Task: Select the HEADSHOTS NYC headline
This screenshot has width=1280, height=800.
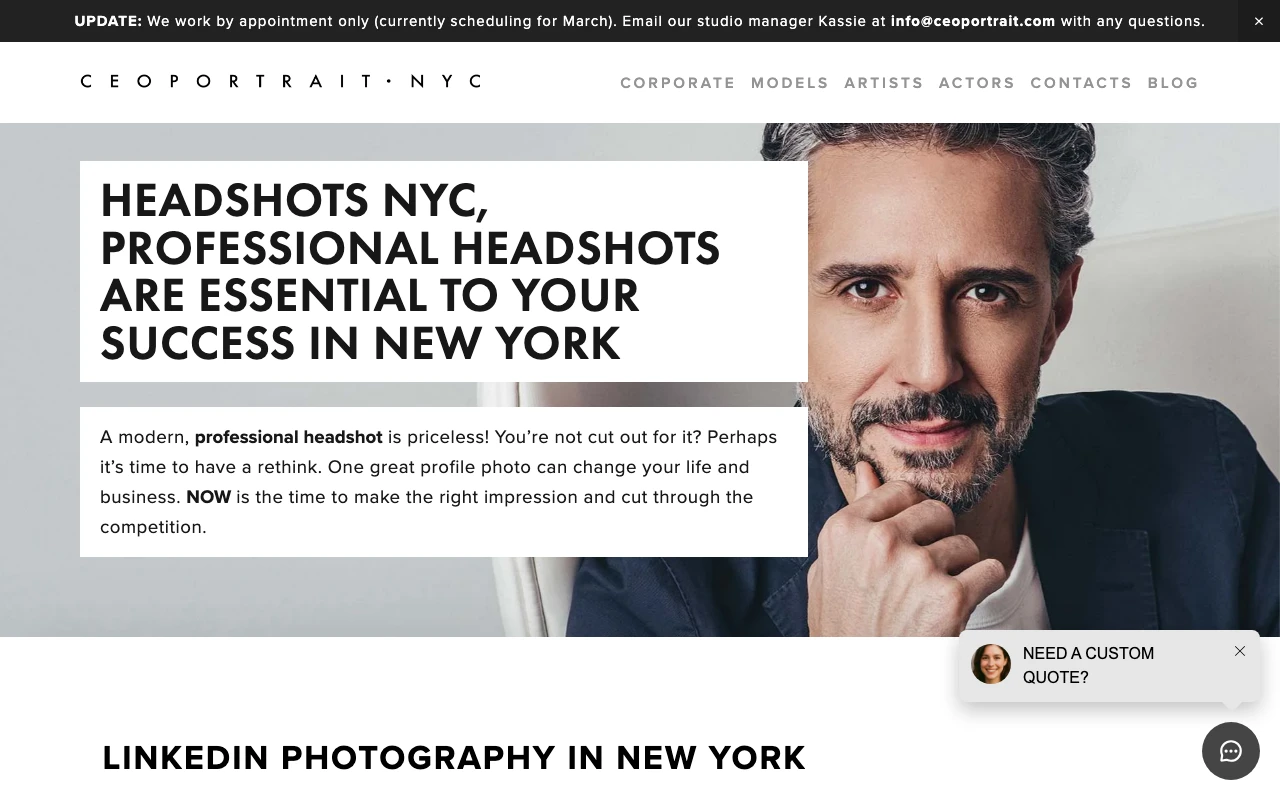Action: pos(410,272)
